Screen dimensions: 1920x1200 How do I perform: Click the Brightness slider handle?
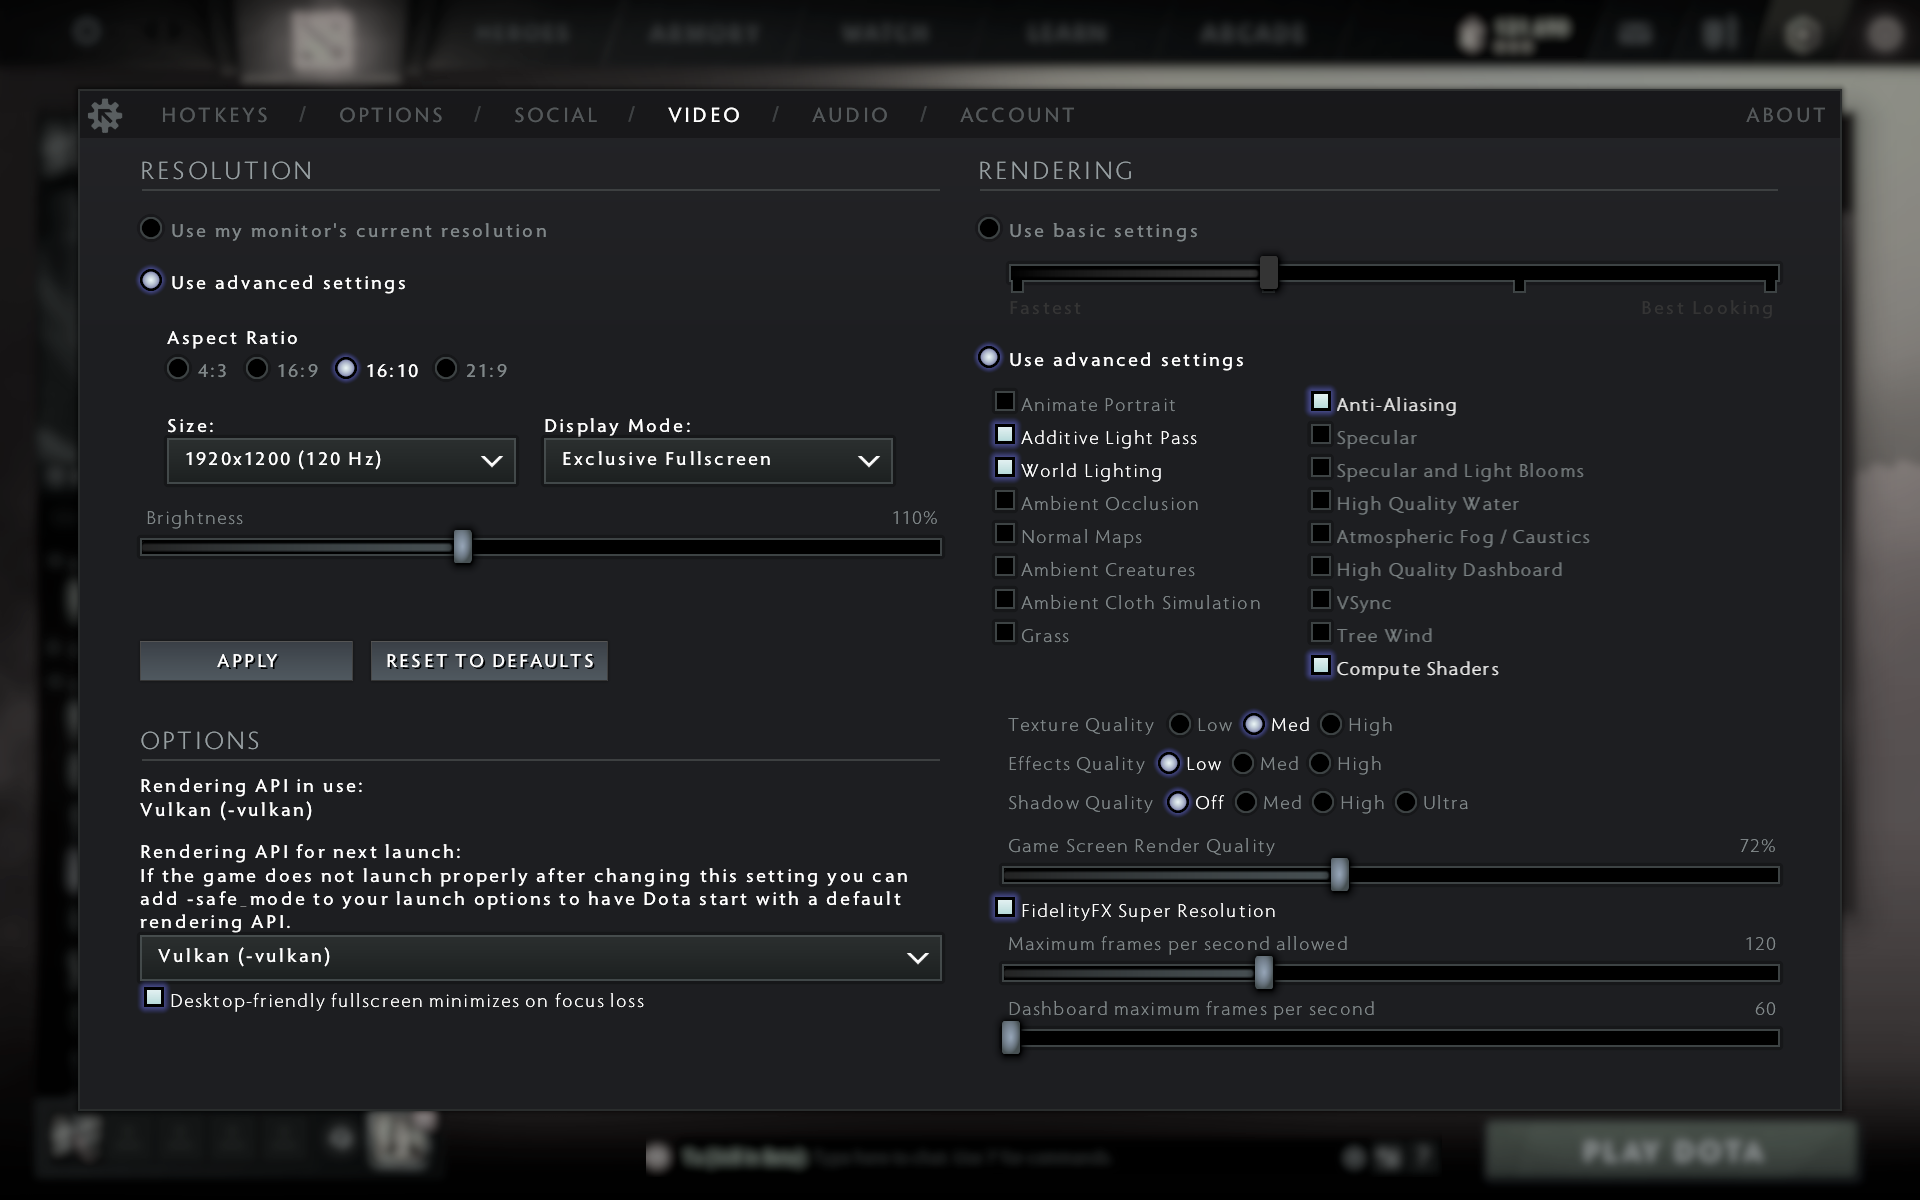pyautogui.click(x=462, y=547)
